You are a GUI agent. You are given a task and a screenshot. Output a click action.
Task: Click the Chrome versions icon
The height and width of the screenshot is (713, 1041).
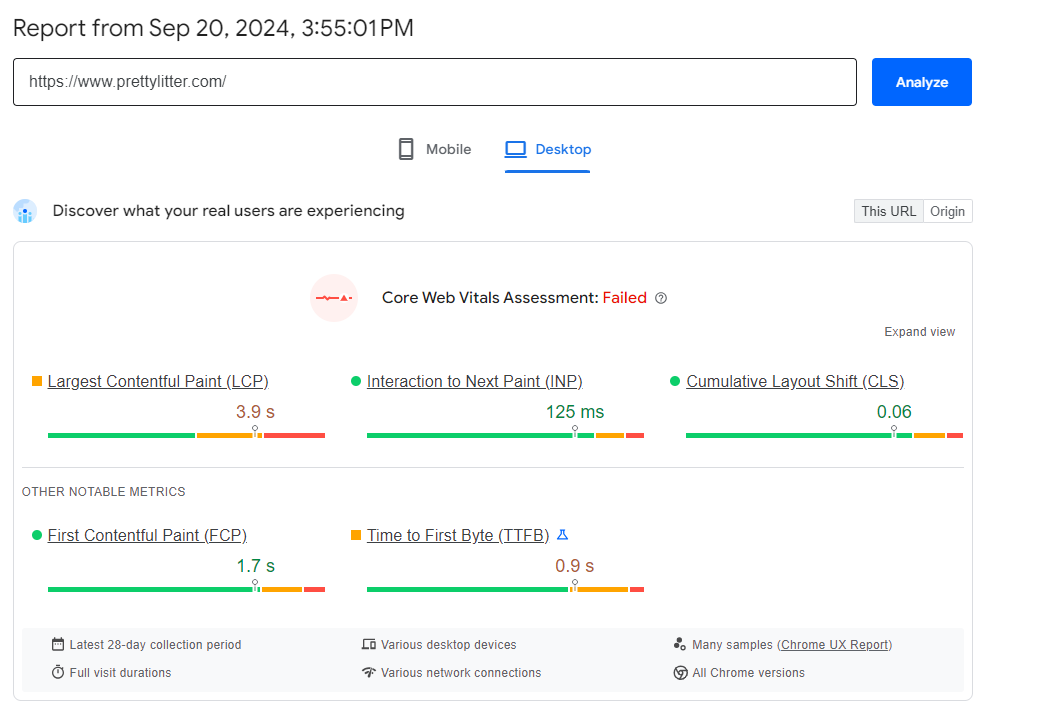[x=681, y=673]
